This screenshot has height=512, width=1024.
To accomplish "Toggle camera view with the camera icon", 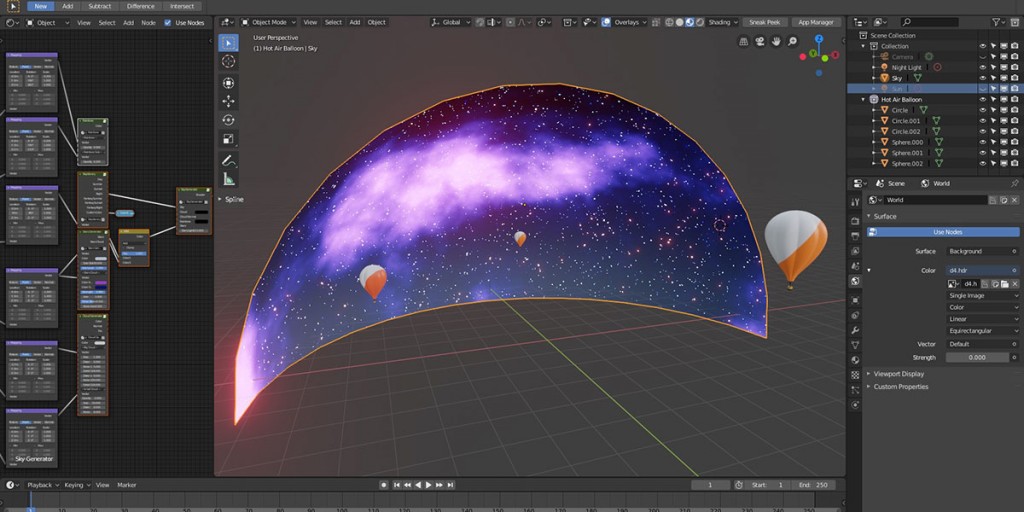I will click(x=760, y=42).
